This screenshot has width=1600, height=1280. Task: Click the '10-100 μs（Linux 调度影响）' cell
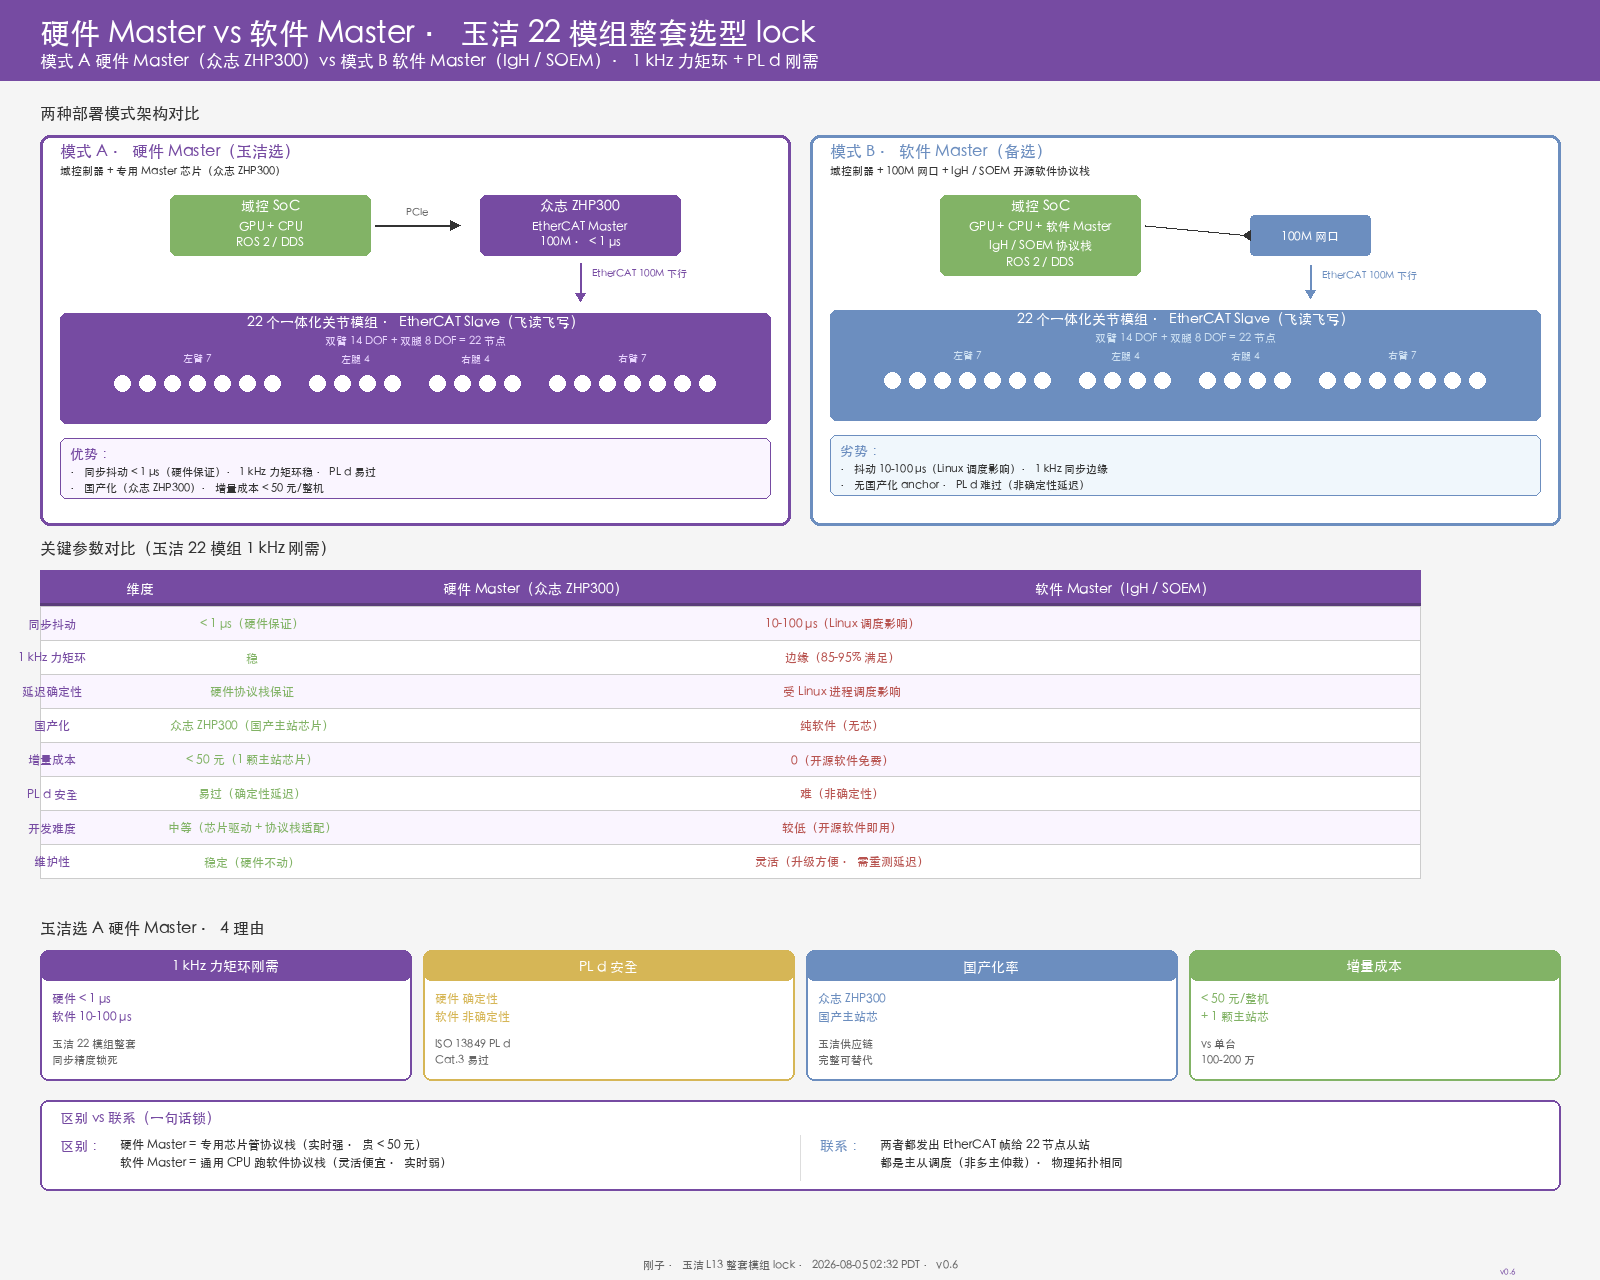(x=839, y=623)
